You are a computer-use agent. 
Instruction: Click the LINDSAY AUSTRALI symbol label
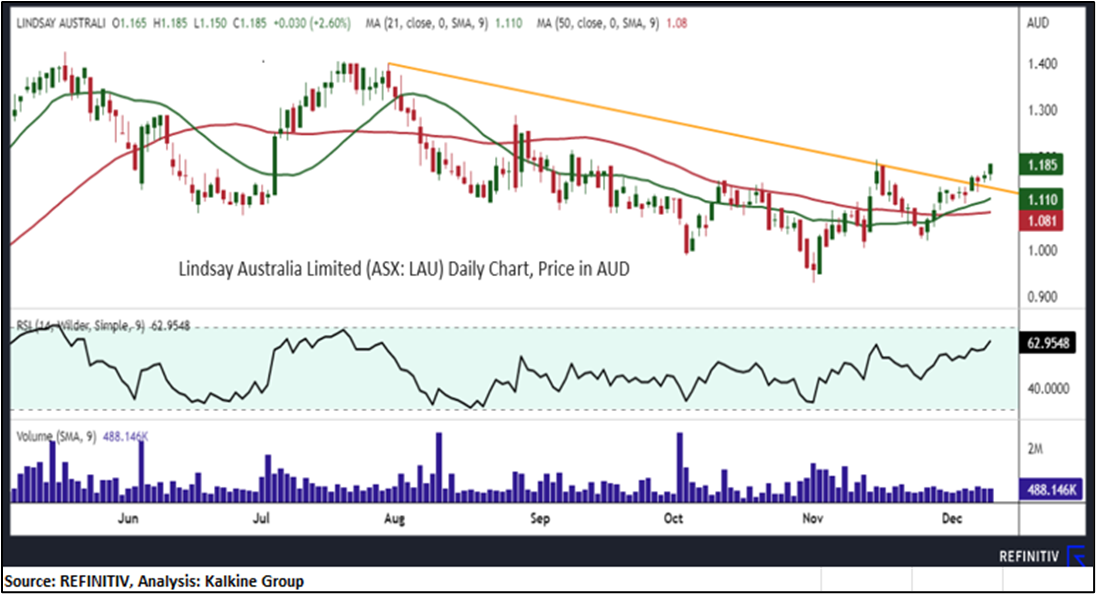point(61,23)
